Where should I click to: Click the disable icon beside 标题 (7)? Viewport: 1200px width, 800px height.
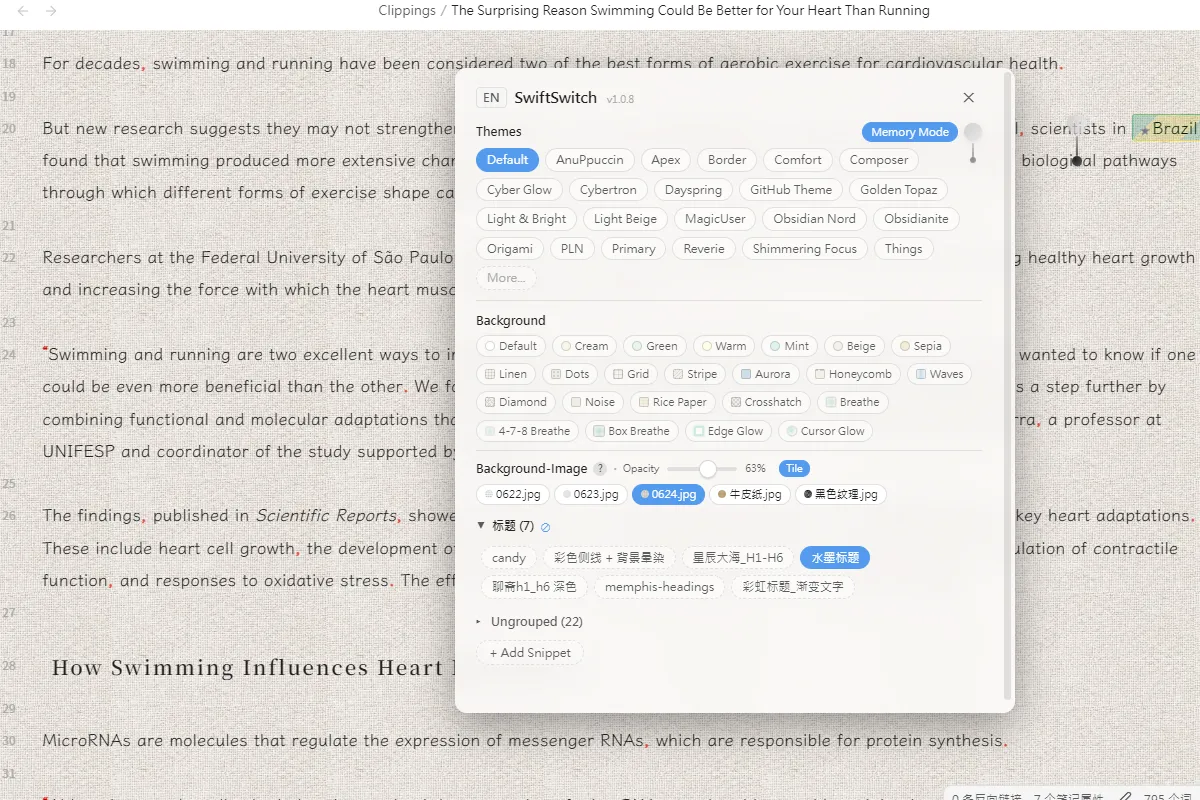[545, 527]
